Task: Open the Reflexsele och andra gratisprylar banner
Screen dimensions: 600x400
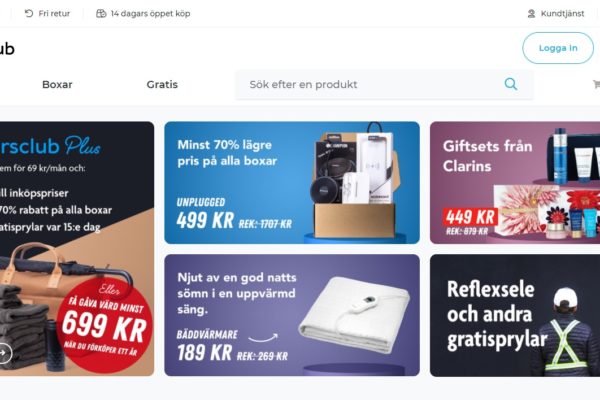Action: coord(515,315)
